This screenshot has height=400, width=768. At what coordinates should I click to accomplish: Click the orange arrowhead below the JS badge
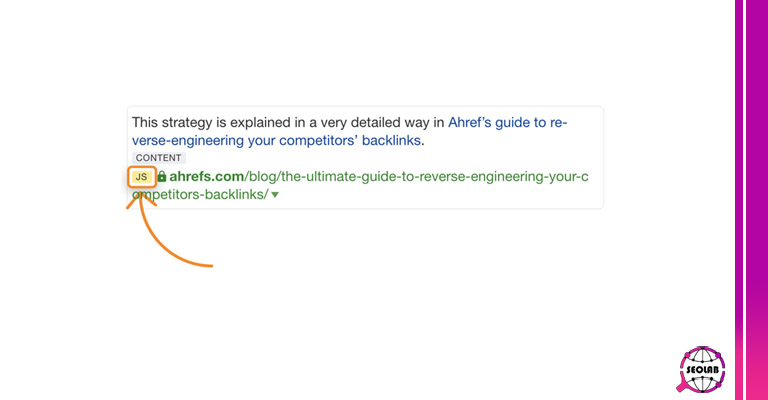point(140,199)
